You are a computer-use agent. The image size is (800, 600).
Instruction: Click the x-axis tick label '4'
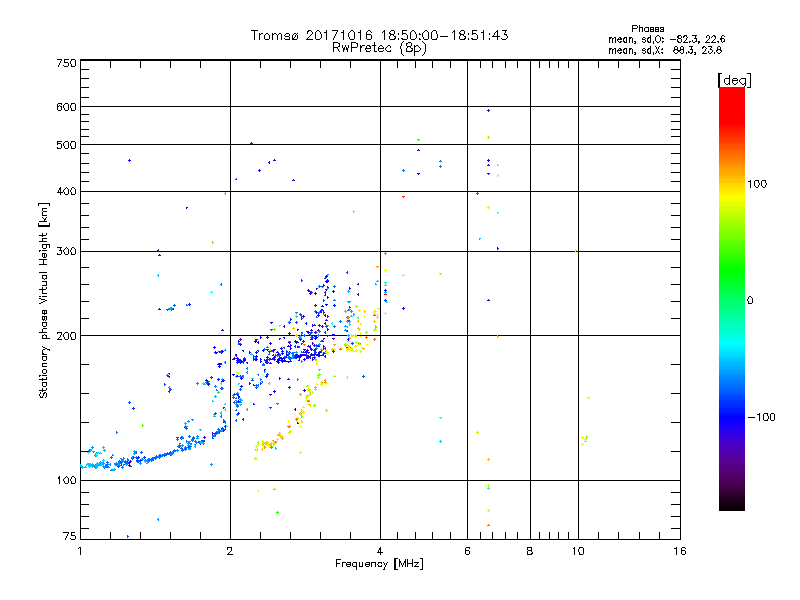(x=380, y=551)
